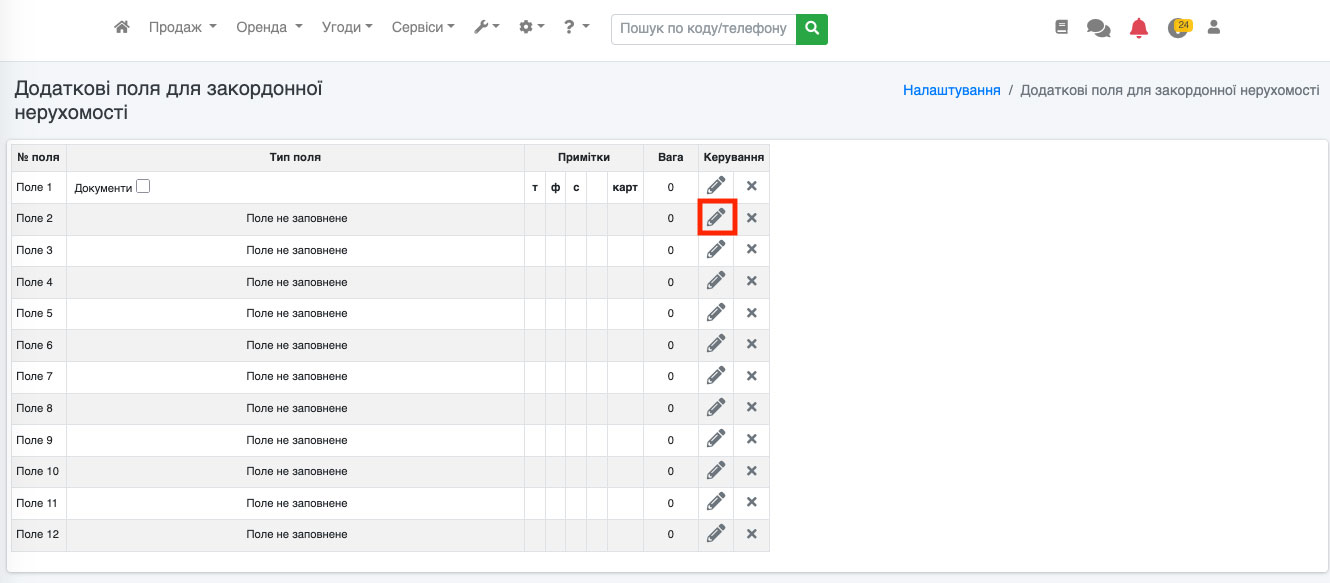The image size is (1330, 583).
Task: Focus the Пошук по коду/телефону search field
Action: click(703, 28)
